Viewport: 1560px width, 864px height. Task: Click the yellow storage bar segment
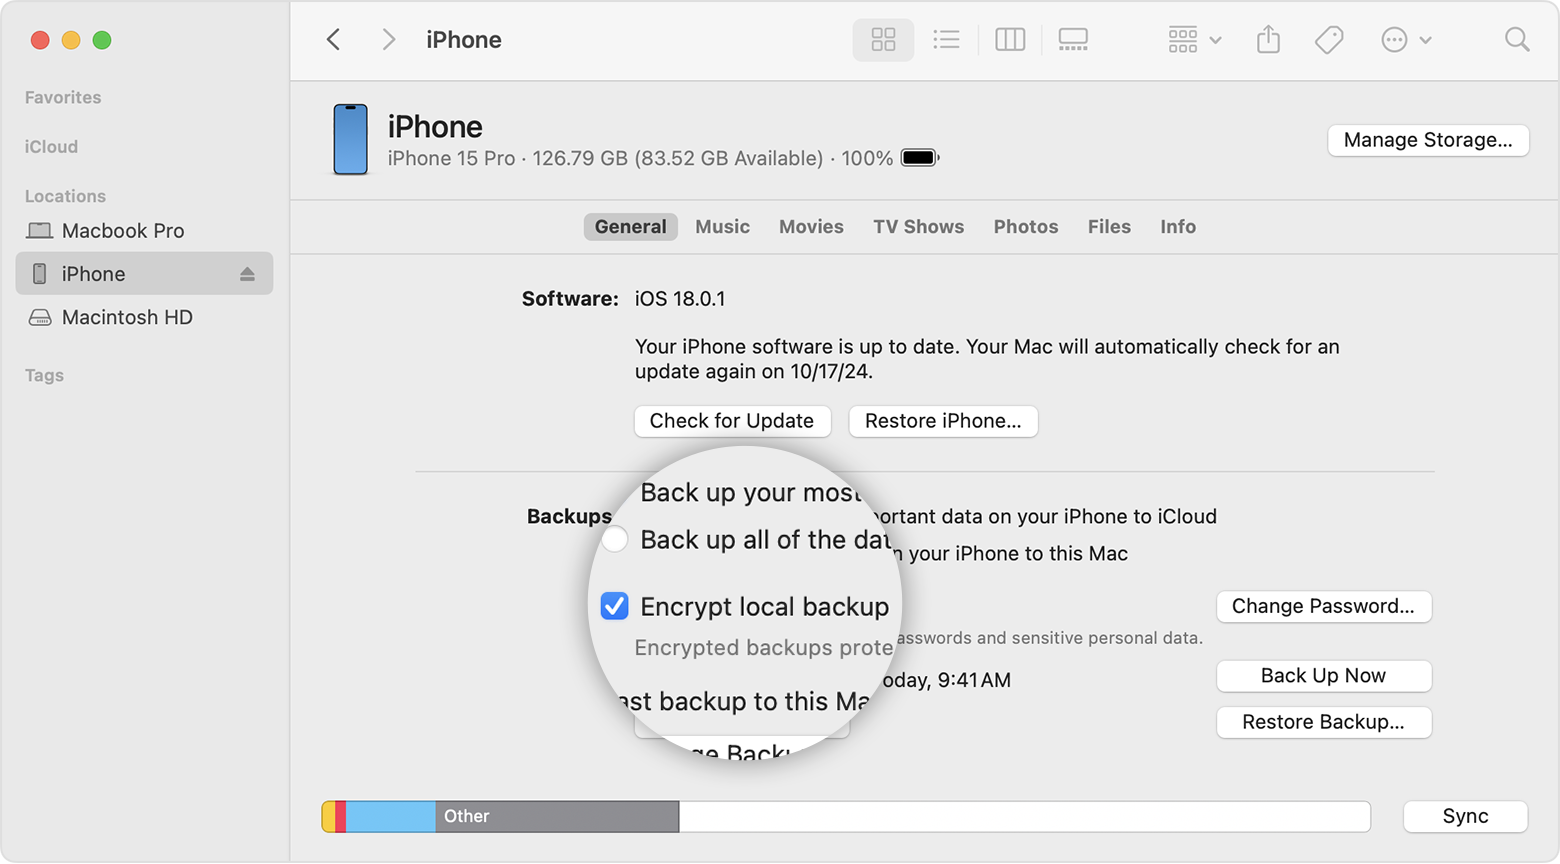[328, 816]
